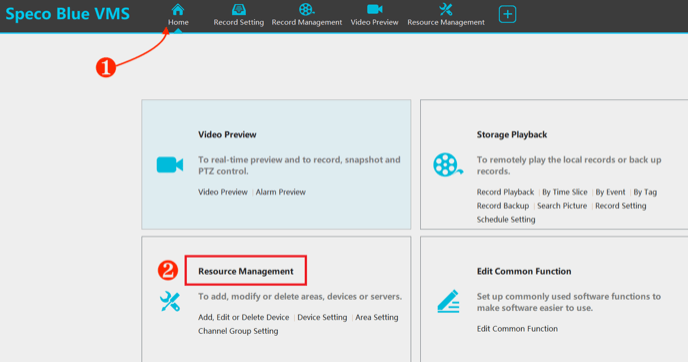Click the text 'To add, modify or delete areas'
Viewport: 688px width, 362px height.
click(x=261, y=297)
